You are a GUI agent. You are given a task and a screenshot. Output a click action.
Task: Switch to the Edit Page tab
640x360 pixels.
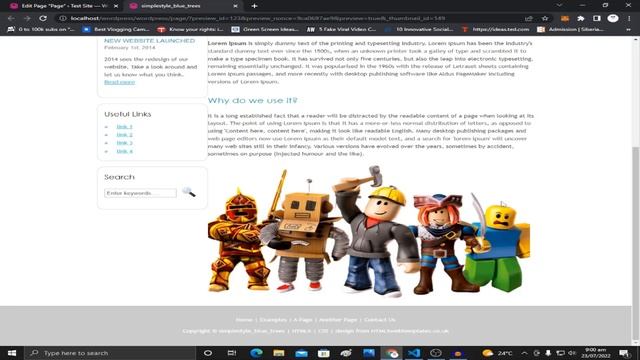pos(64,6)
